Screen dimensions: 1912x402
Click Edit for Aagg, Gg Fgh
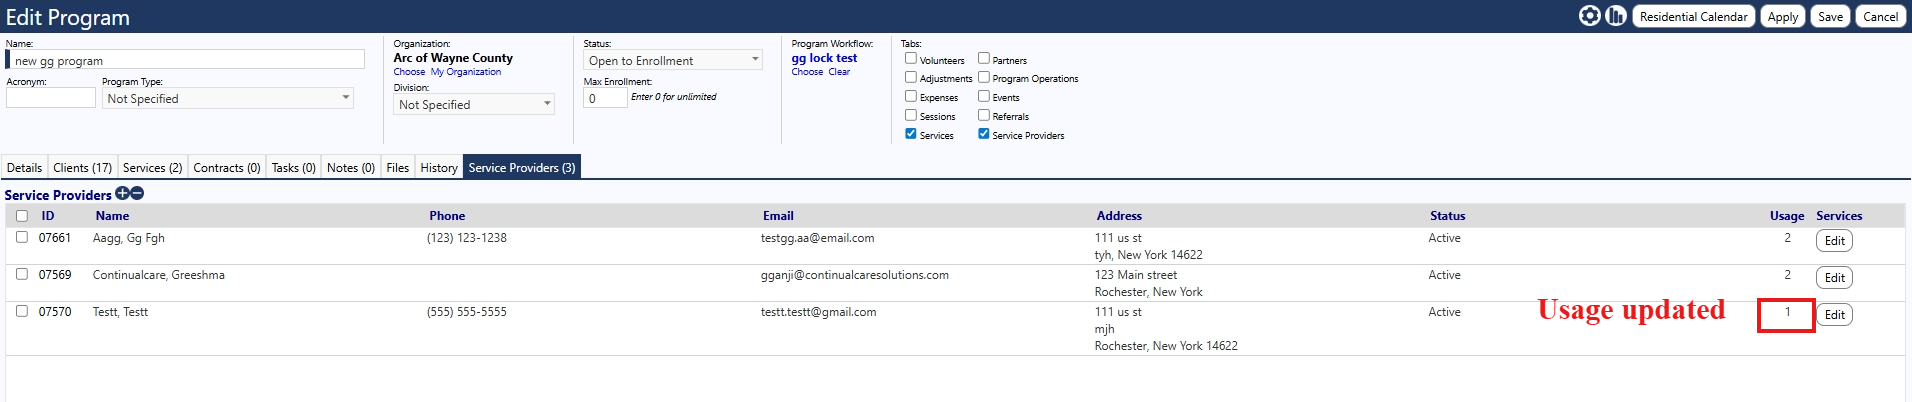[1834, 241]
